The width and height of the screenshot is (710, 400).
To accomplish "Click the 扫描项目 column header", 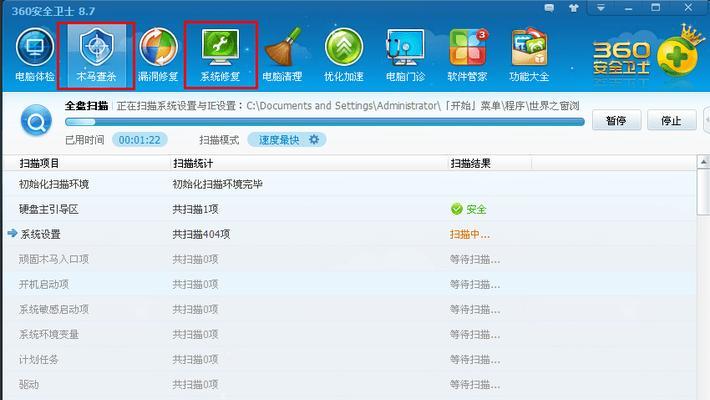I will click(39, 163).
